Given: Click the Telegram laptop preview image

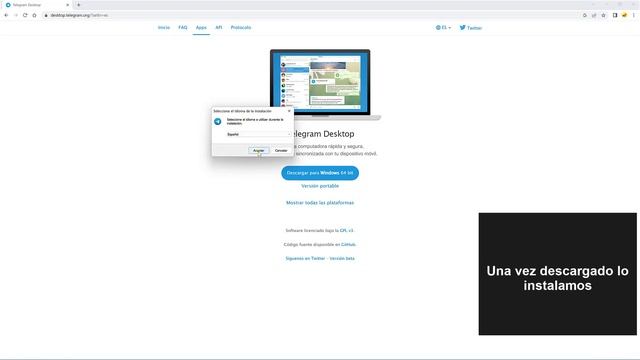Looking at the screenshot, I should [x=325, y=84].
